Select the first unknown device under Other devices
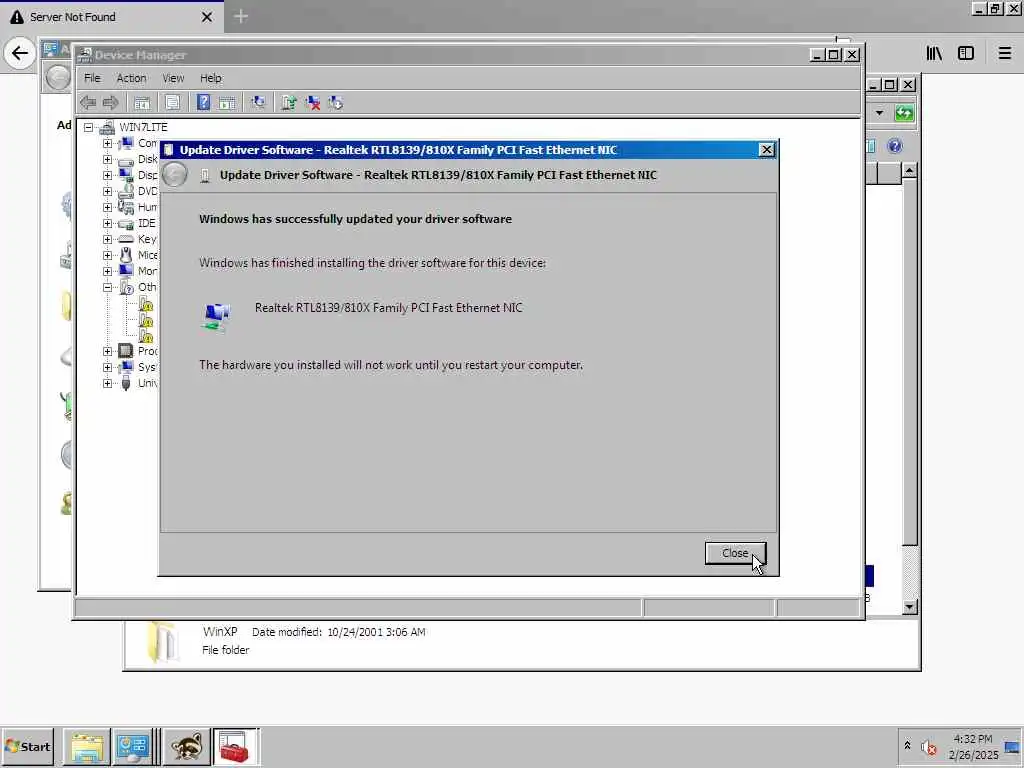The height and width of the screenshot is (768, 1024). point(146,304)
